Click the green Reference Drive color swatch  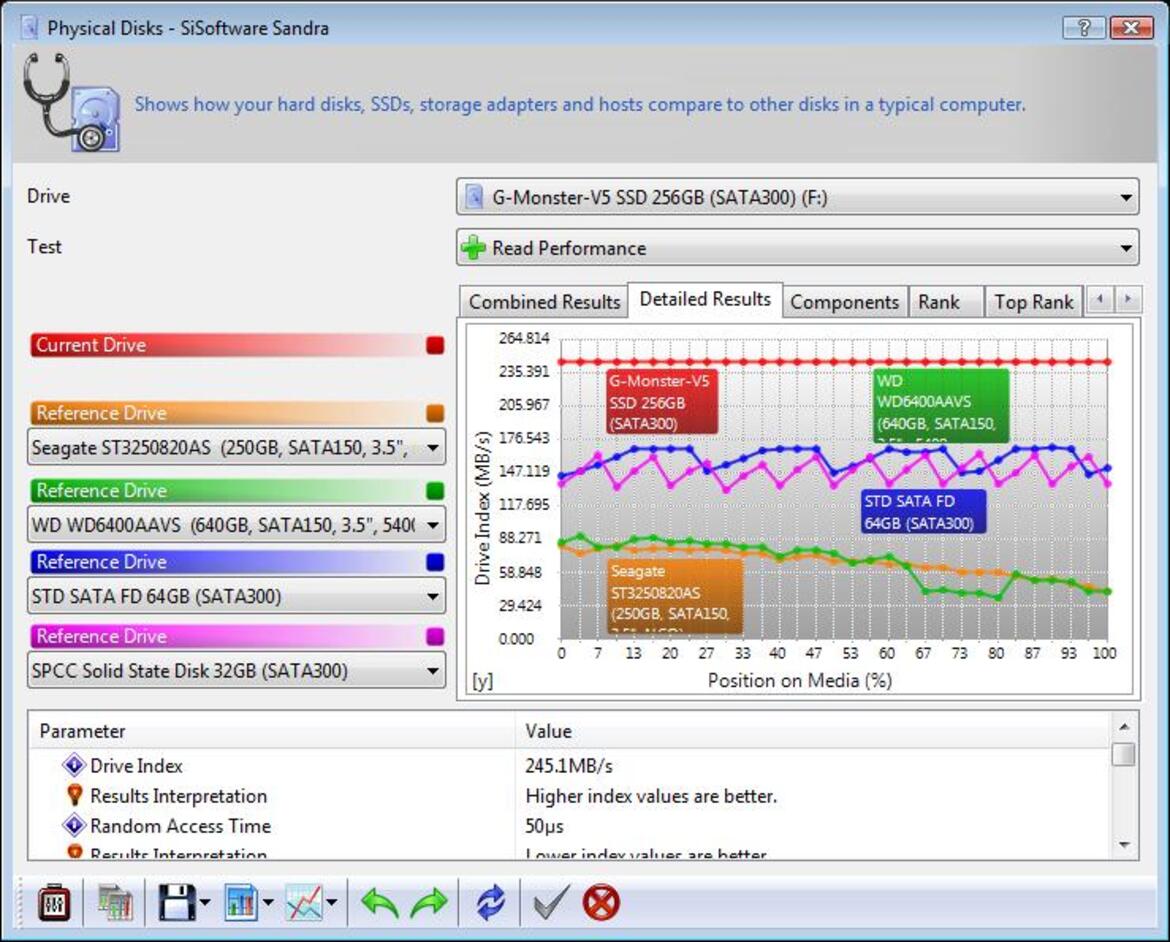click(x=435, y=490)
